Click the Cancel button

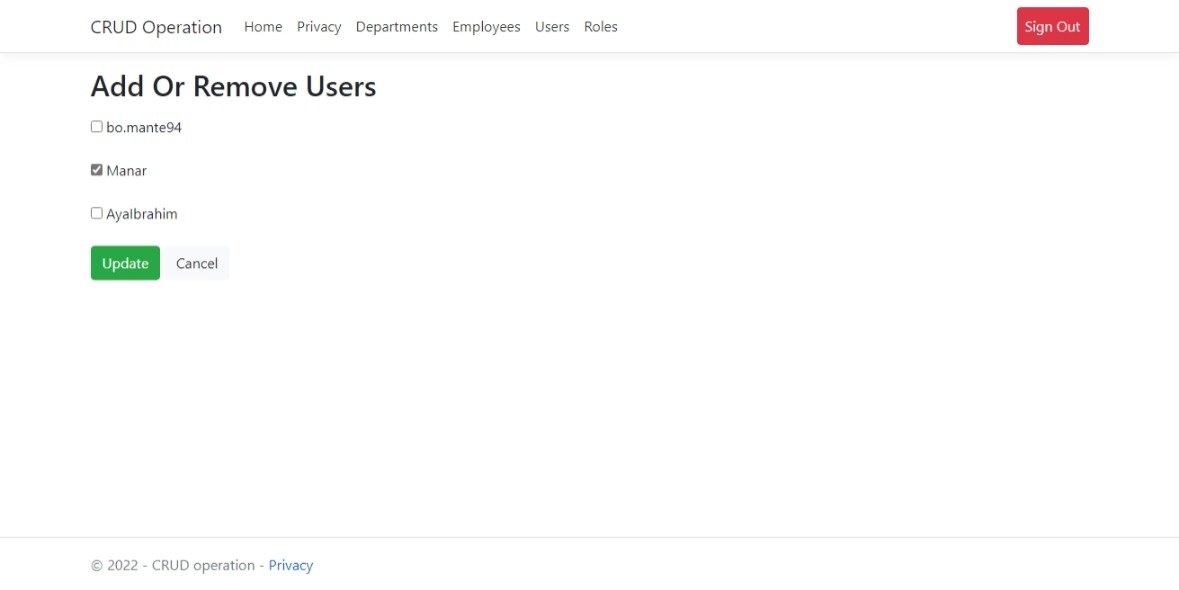coord(196,262)
